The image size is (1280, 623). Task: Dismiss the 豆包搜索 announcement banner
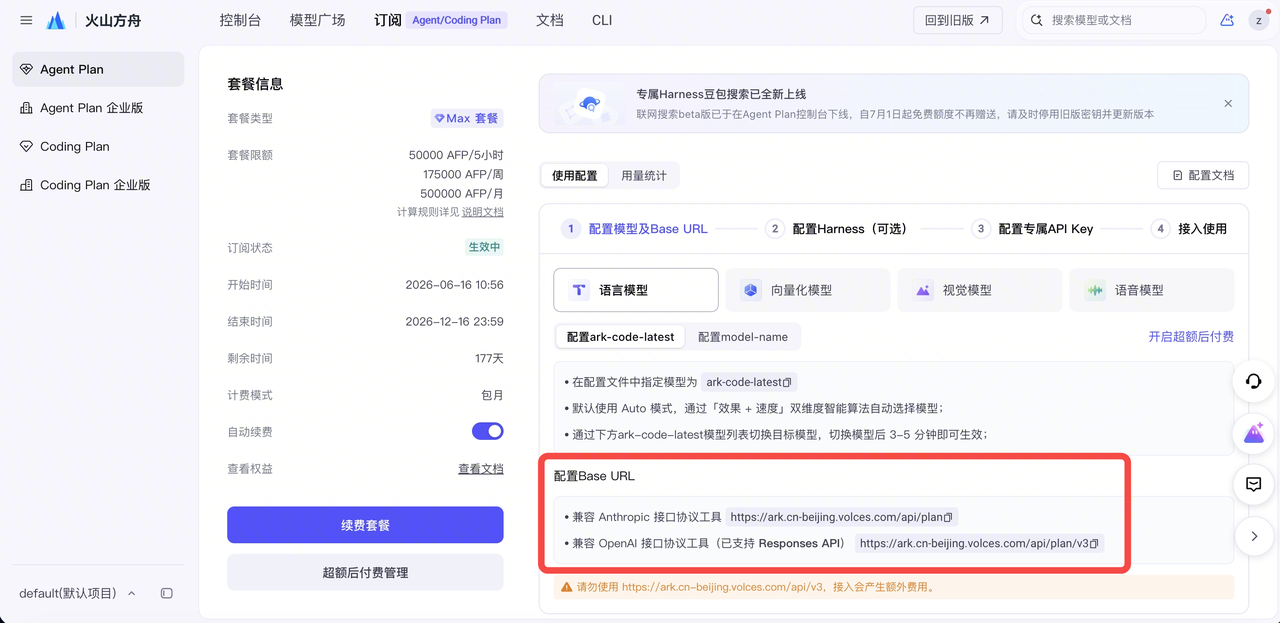(1228, 103)
